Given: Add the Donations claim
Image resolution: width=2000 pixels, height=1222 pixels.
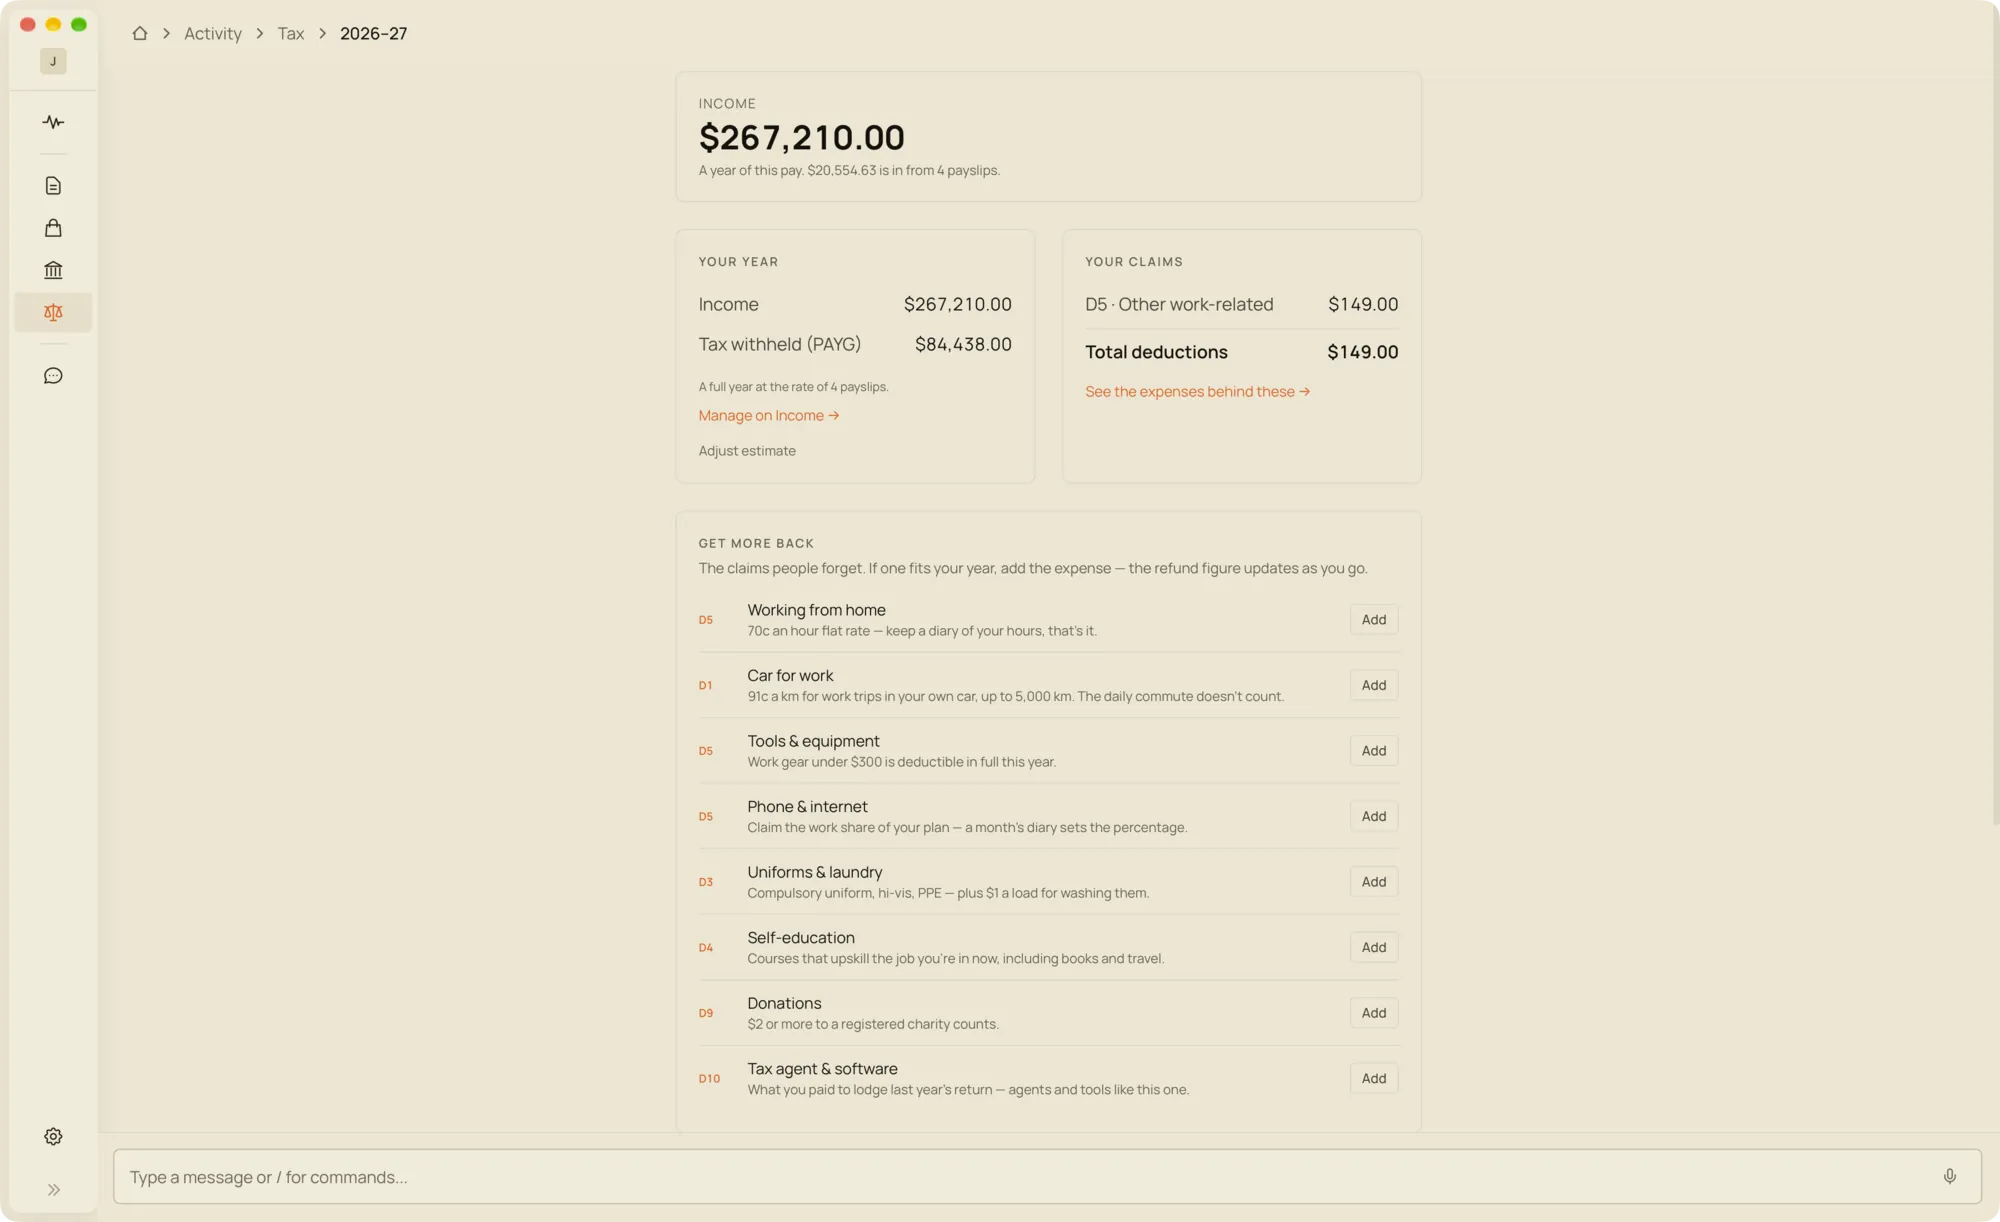Looking at the screenshot, I should pos(1374,1012).
